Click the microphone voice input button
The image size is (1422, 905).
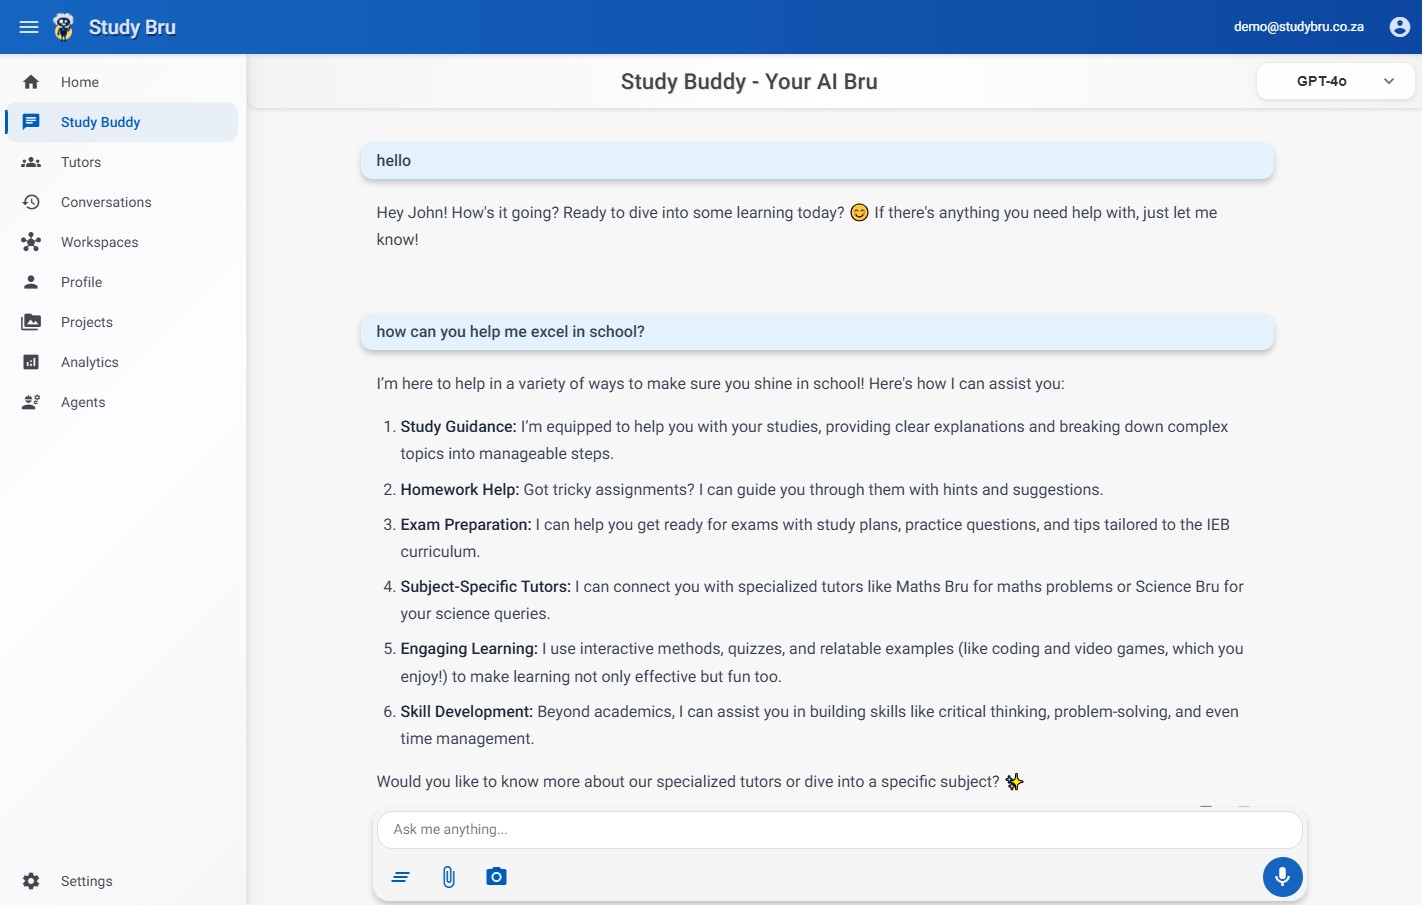click(1282, 877)
